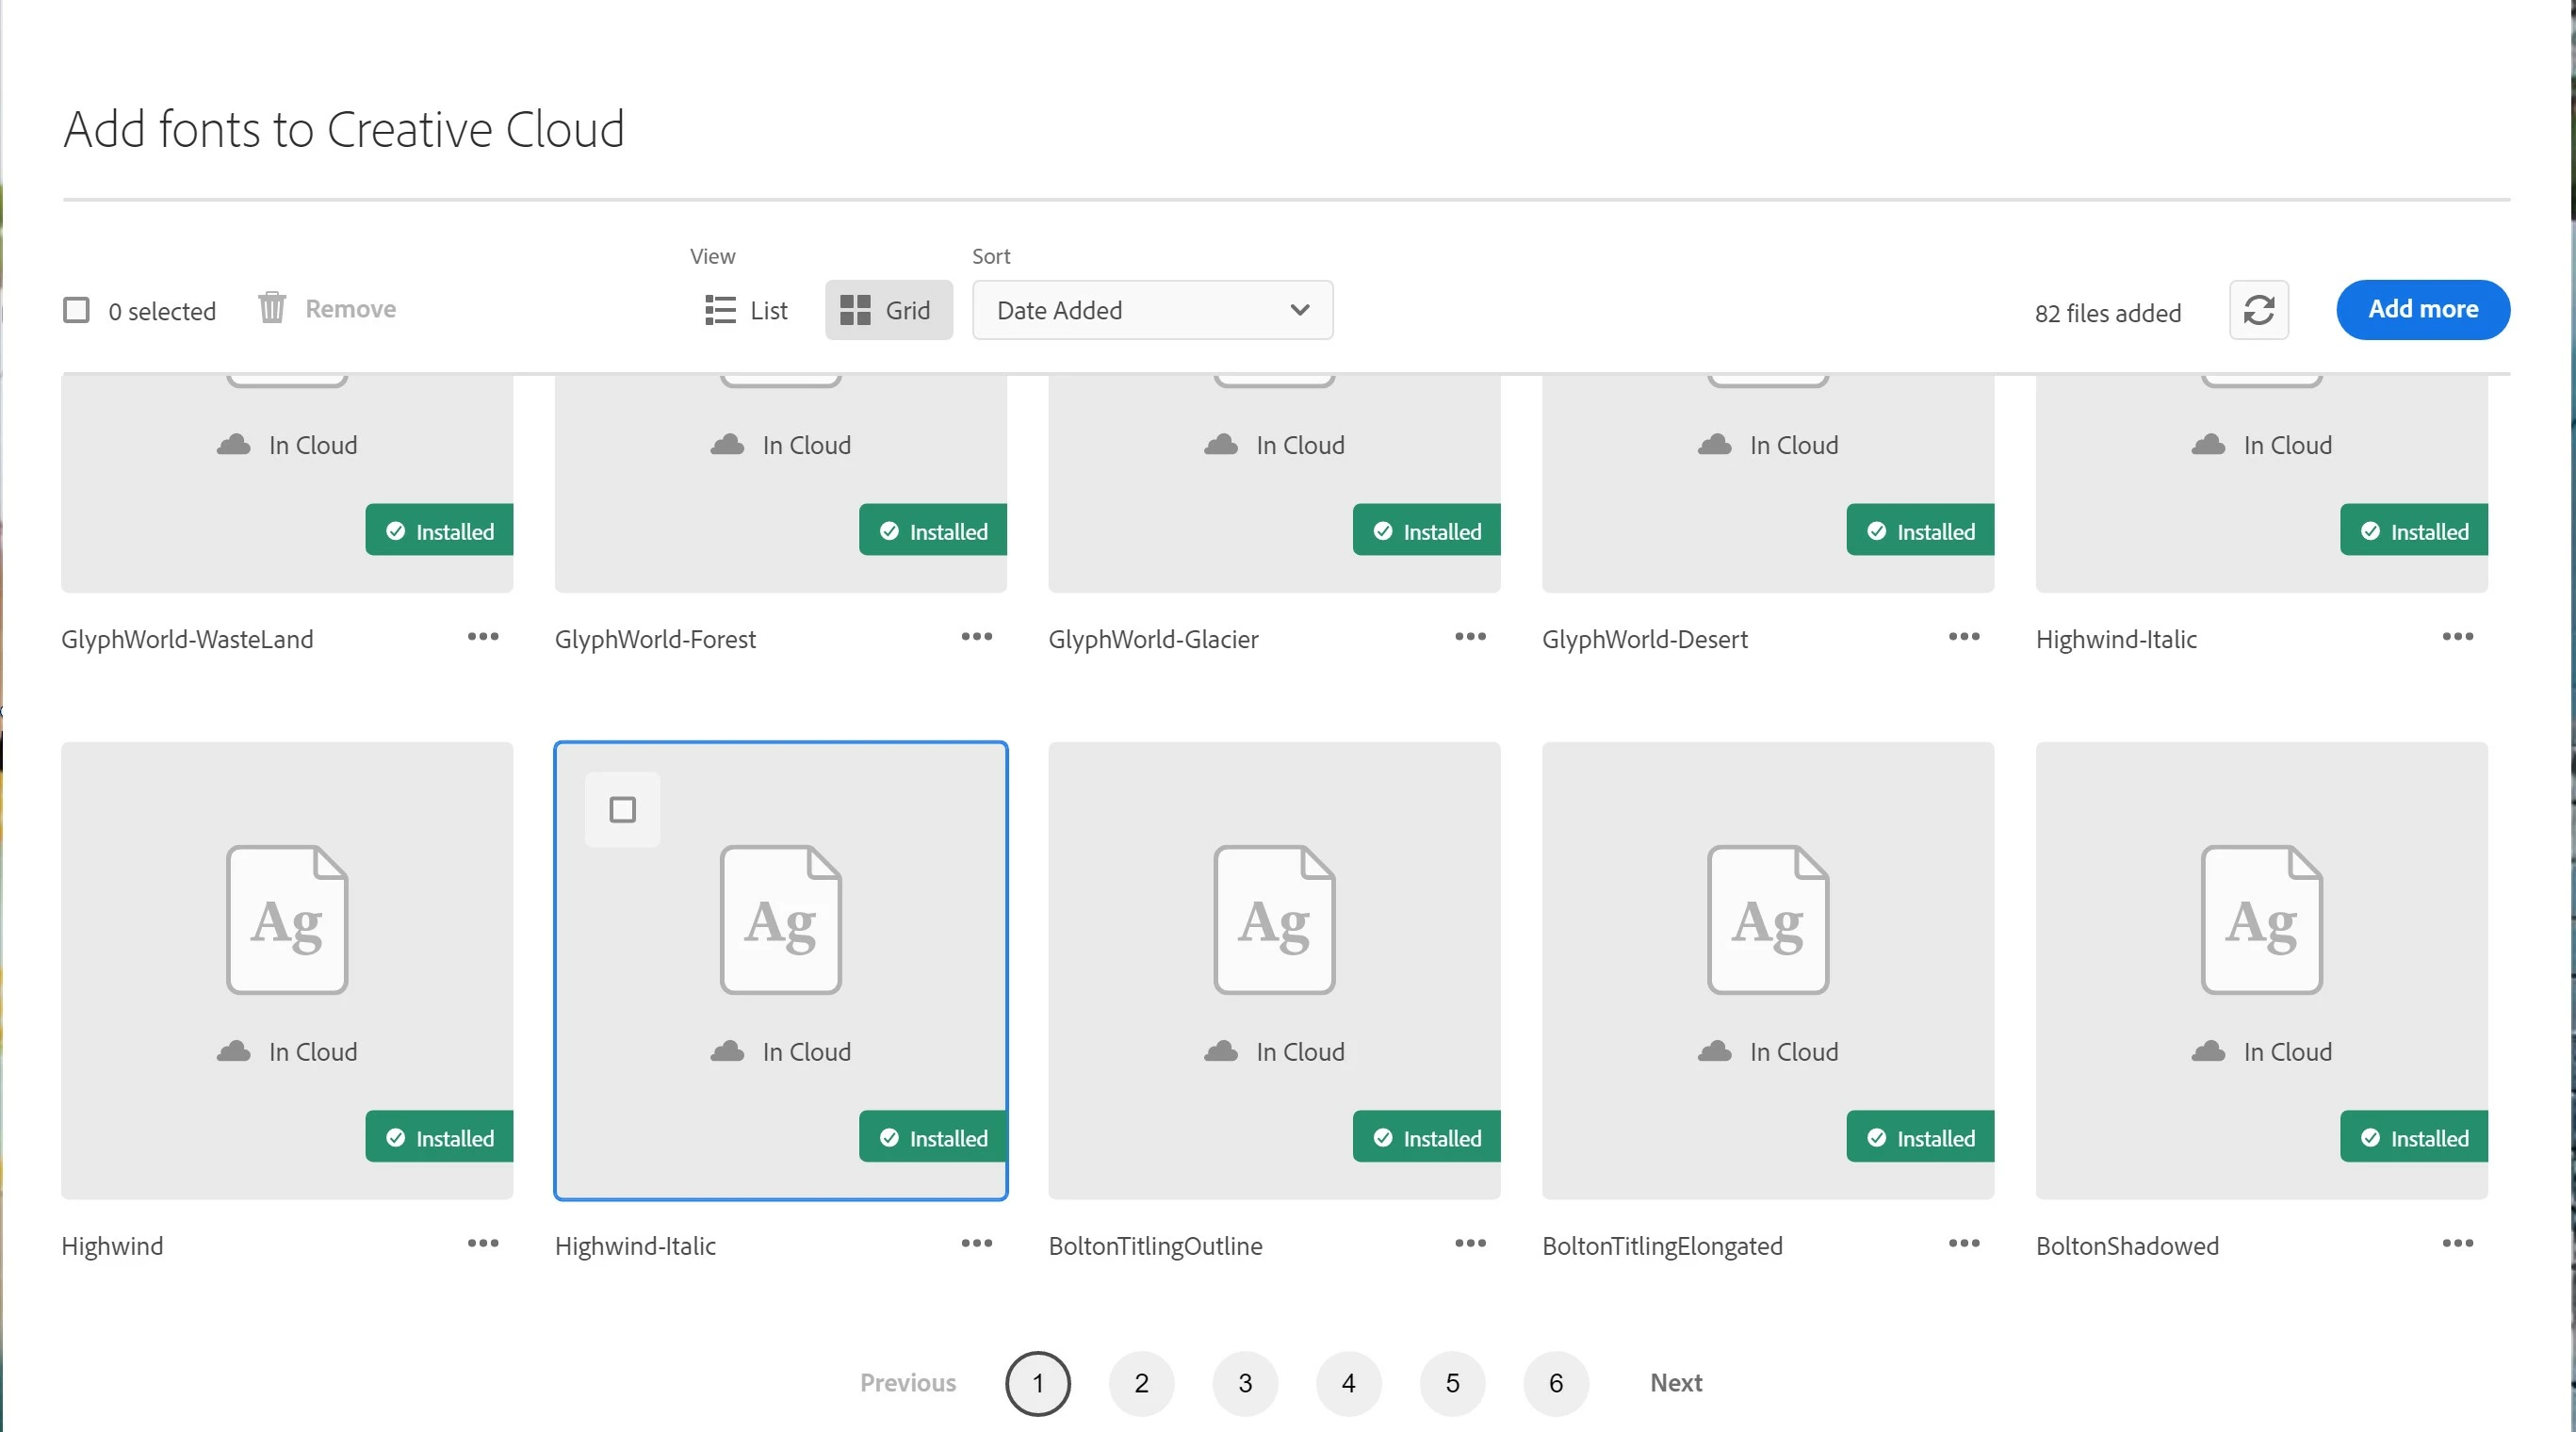
Task: Open more options for GlyphWorld-Desert
Action: pyautogui.click(x=1963, y=637)
